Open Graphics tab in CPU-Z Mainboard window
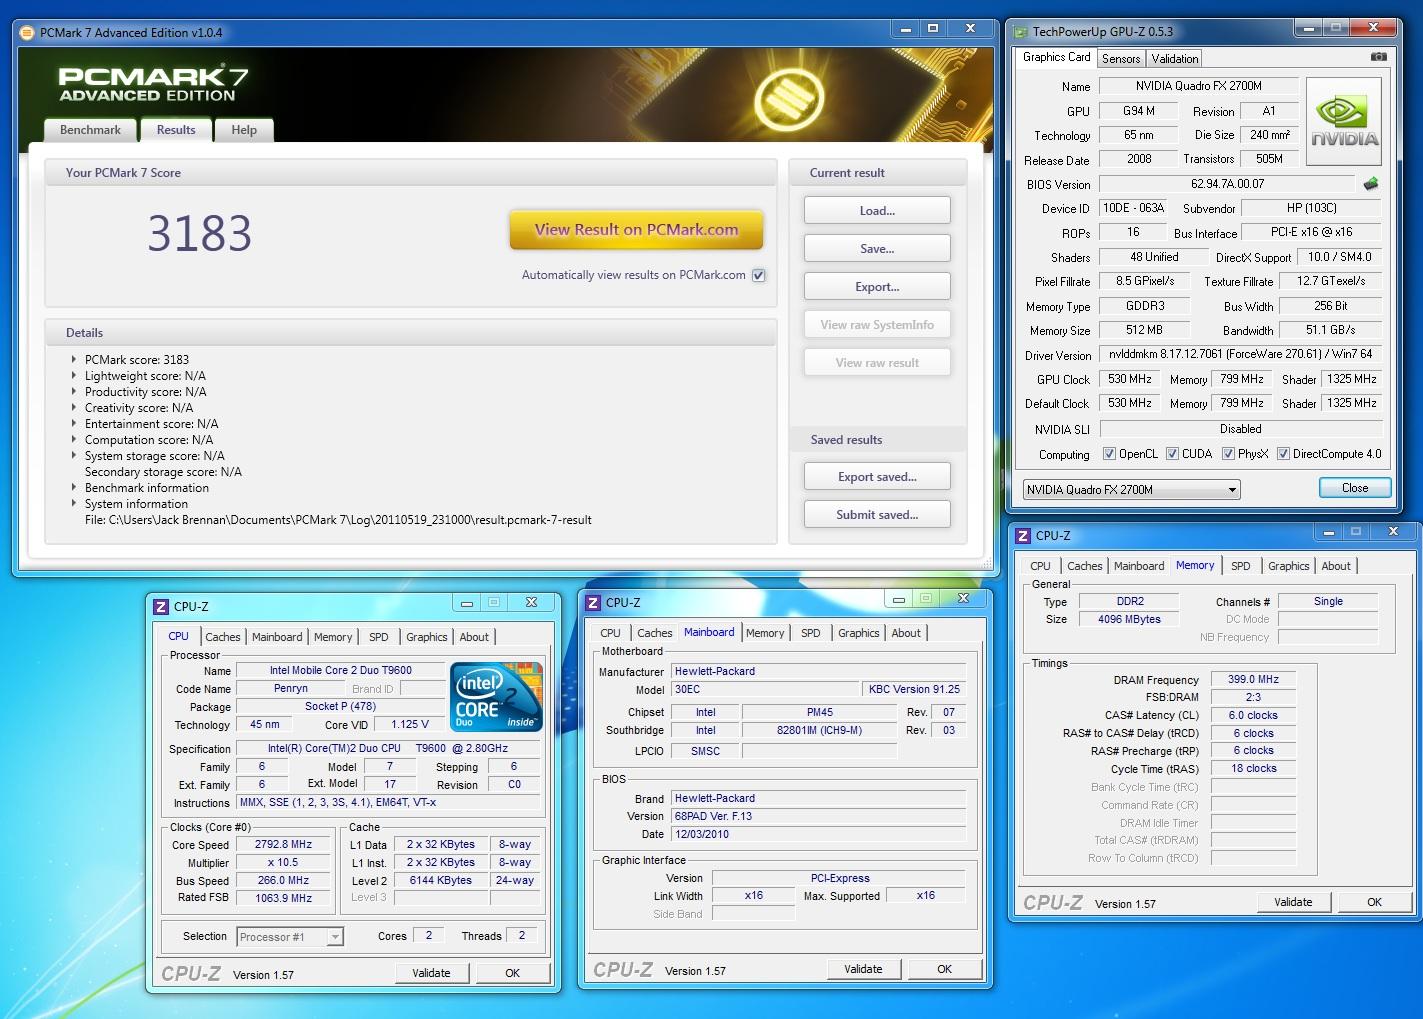The width and height of the screenshot is (1423, 1019). pos(858,633)
